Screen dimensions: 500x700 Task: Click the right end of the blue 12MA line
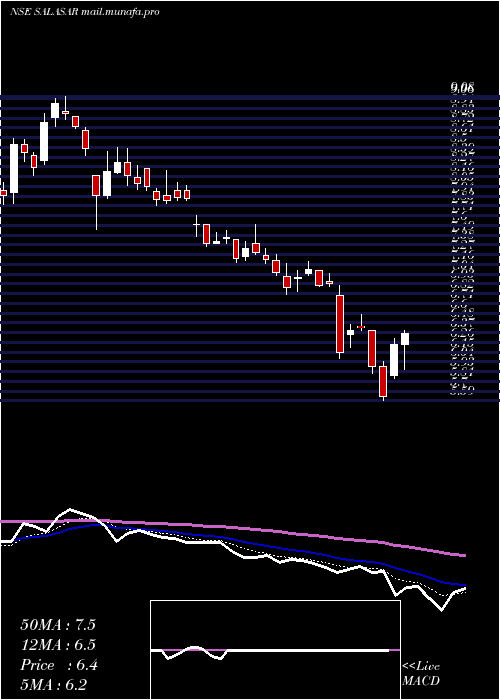click(x=464, y=584)
